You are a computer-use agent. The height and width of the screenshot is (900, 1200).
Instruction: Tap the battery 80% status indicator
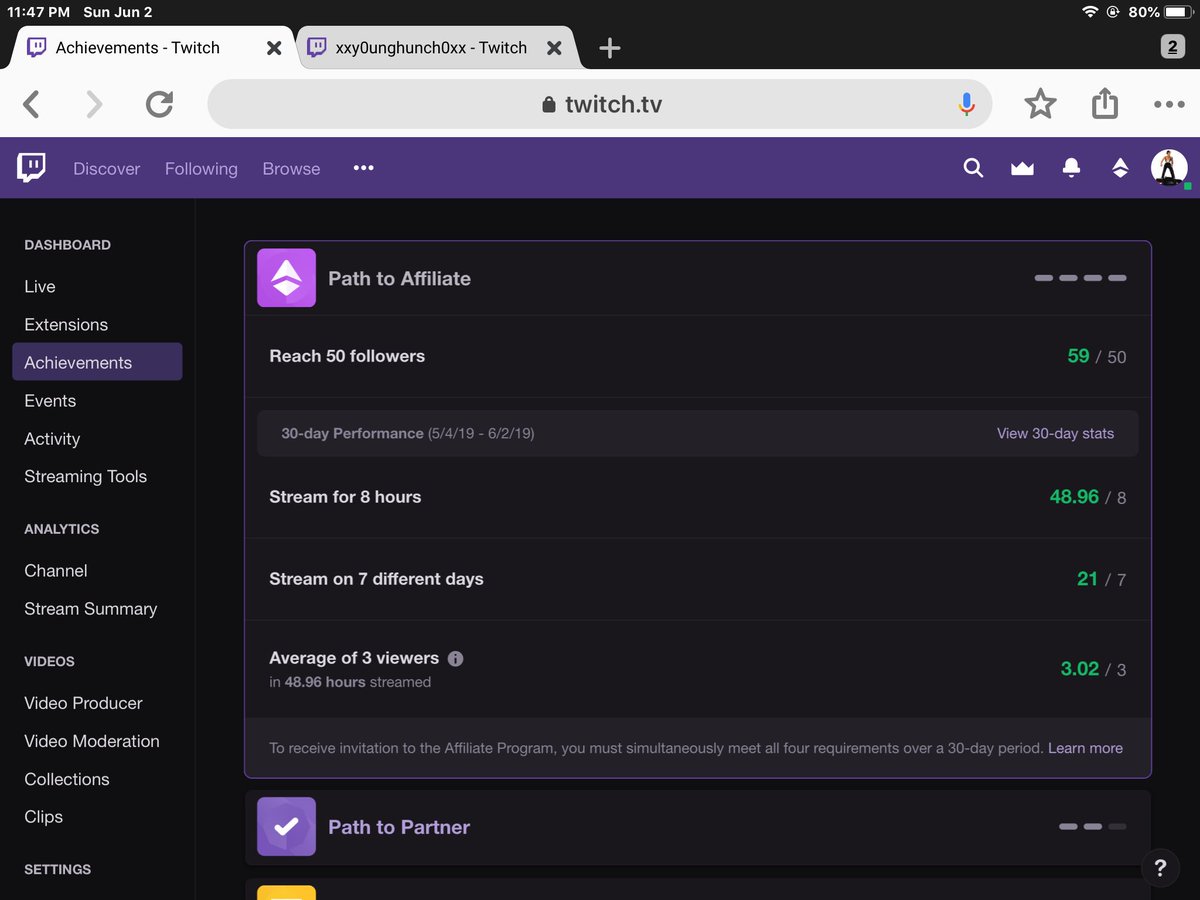(x=1160, y=12)
